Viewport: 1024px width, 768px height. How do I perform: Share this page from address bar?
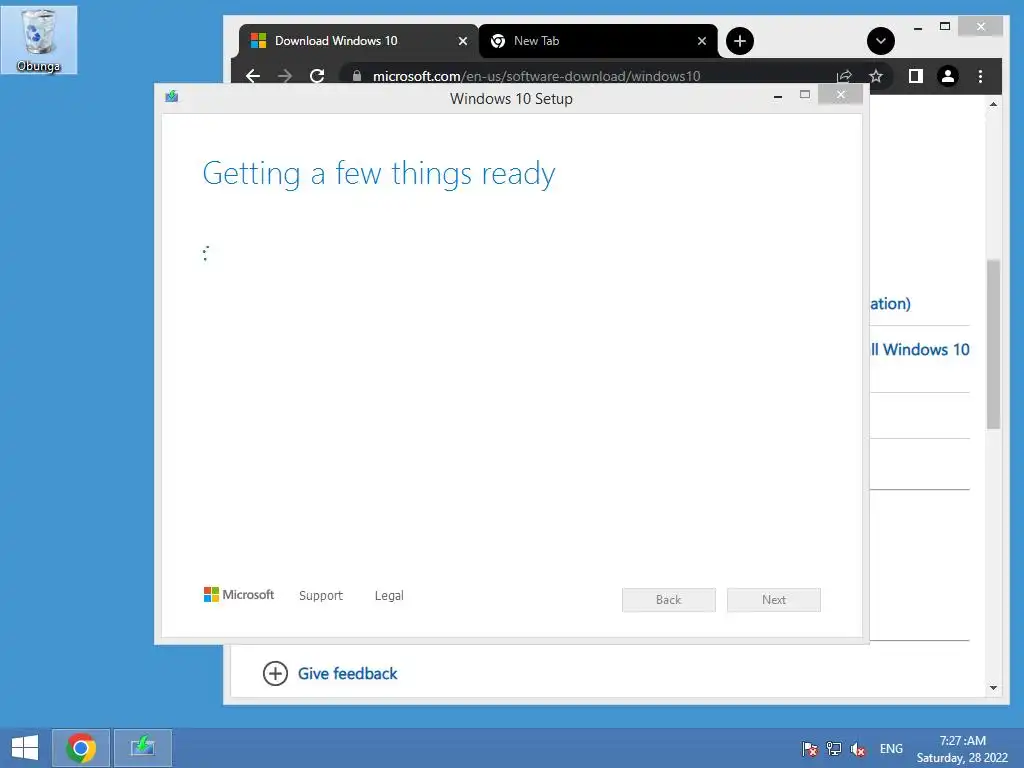[x=844, y=76]
